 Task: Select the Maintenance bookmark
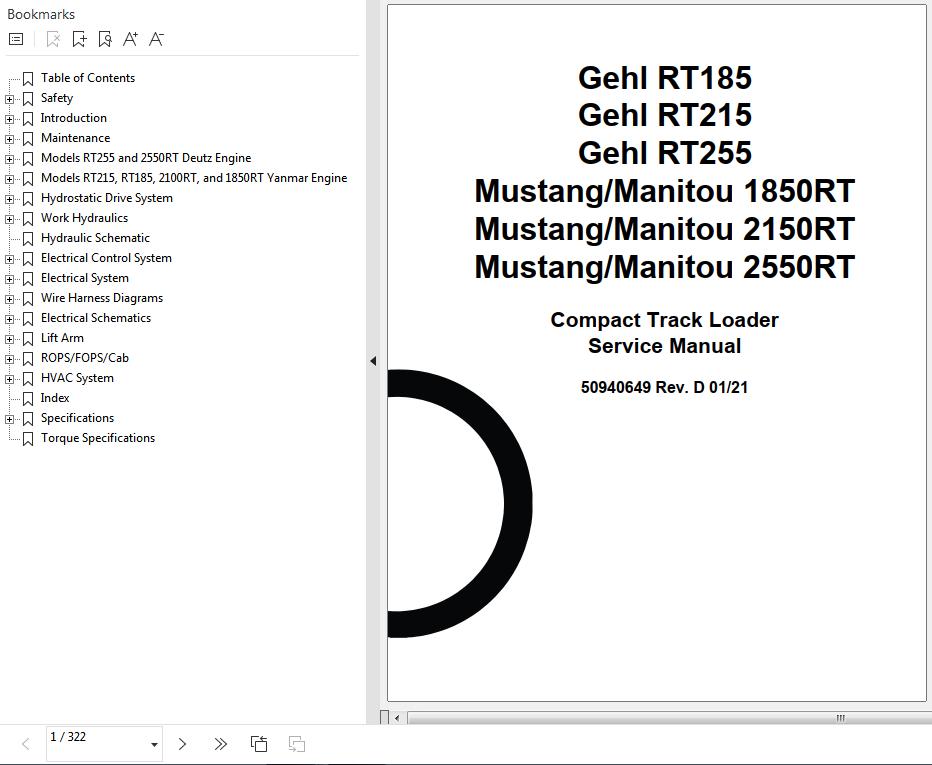click(x=75, y=138)
